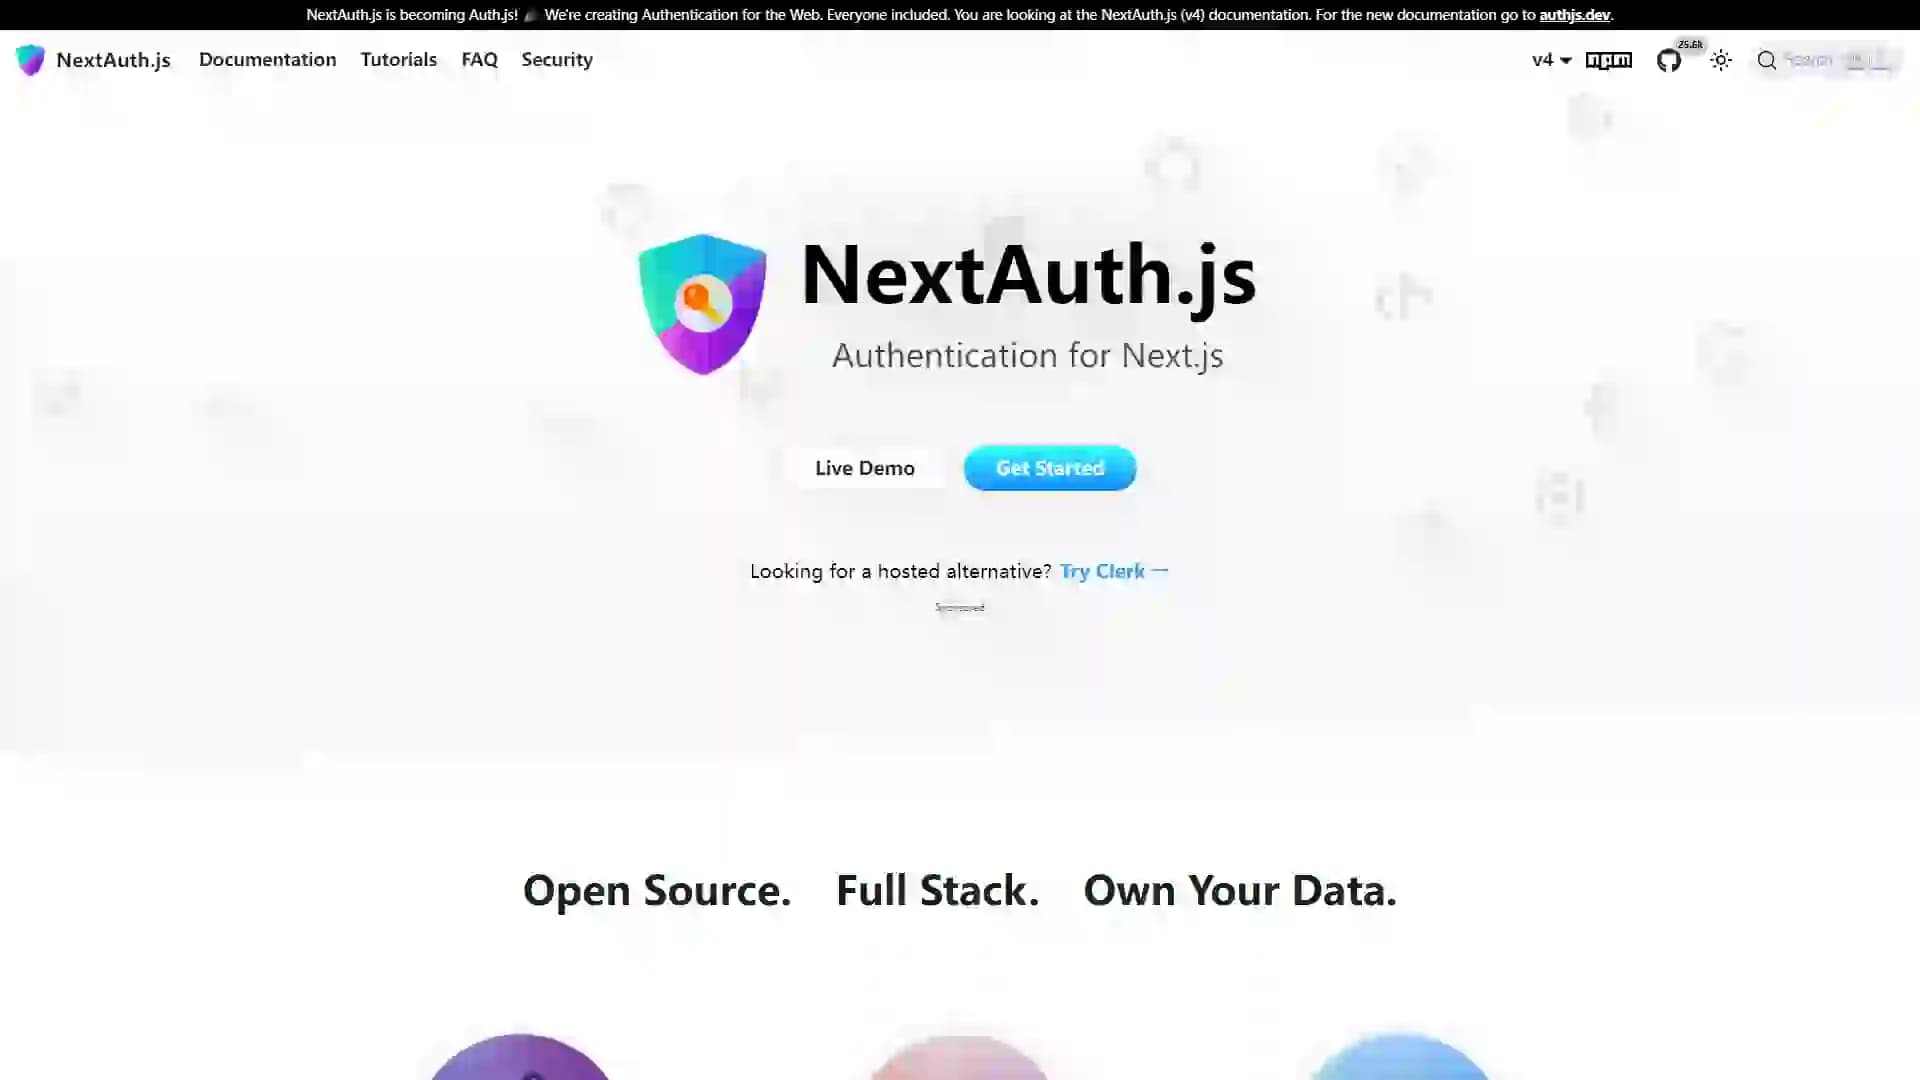Click the Get Started button

click(x=1050, y=468)
